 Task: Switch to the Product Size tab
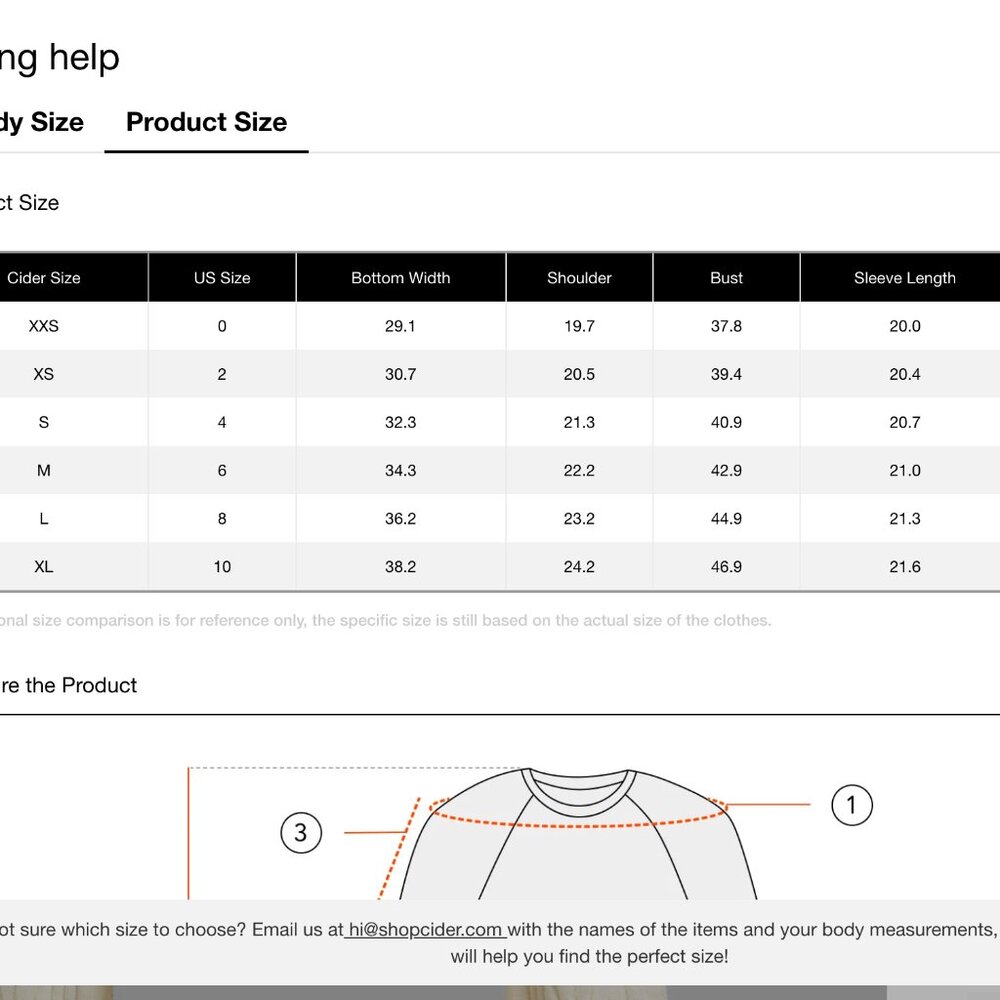[206, 122]
